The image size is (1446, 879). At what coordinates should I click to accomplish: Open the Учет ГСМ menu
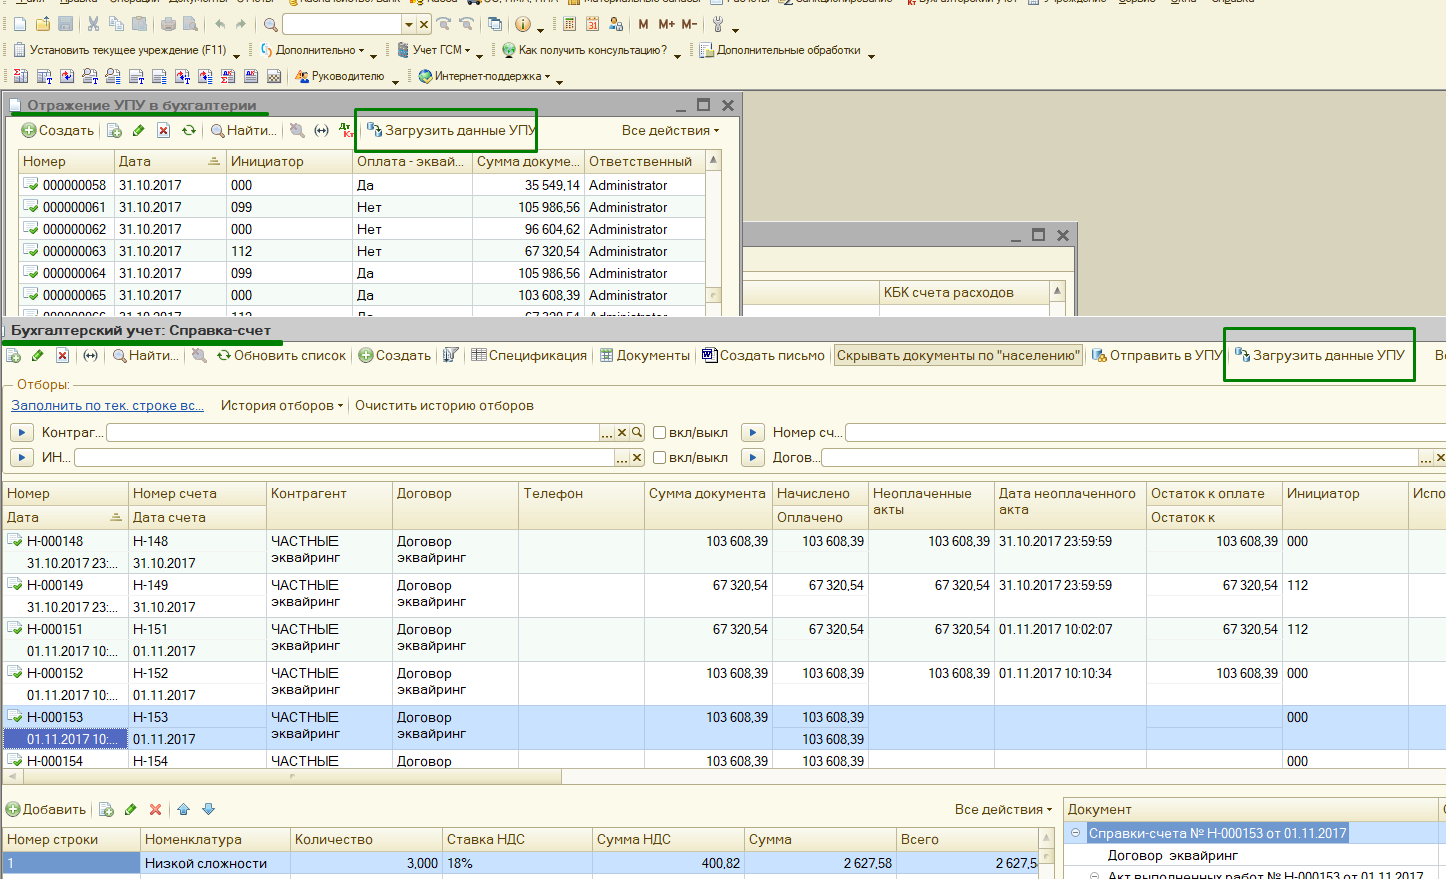(440, 50)
